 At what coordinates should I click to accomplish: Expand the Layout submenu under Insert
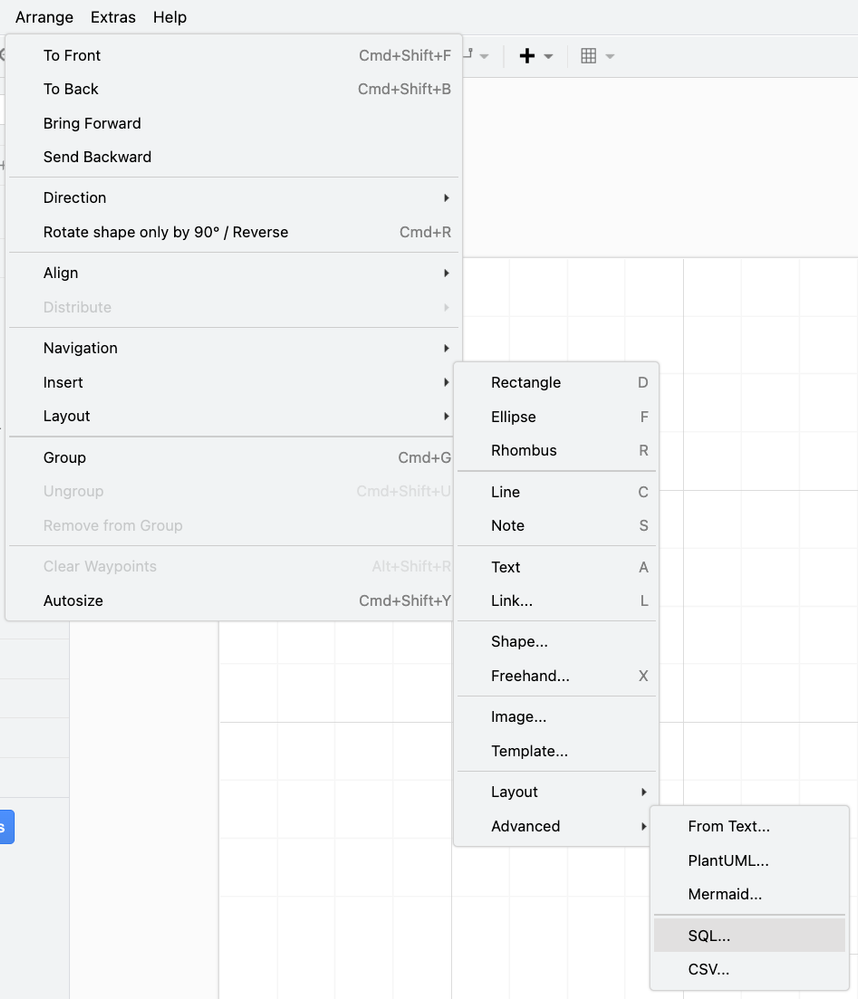point(556,791)
